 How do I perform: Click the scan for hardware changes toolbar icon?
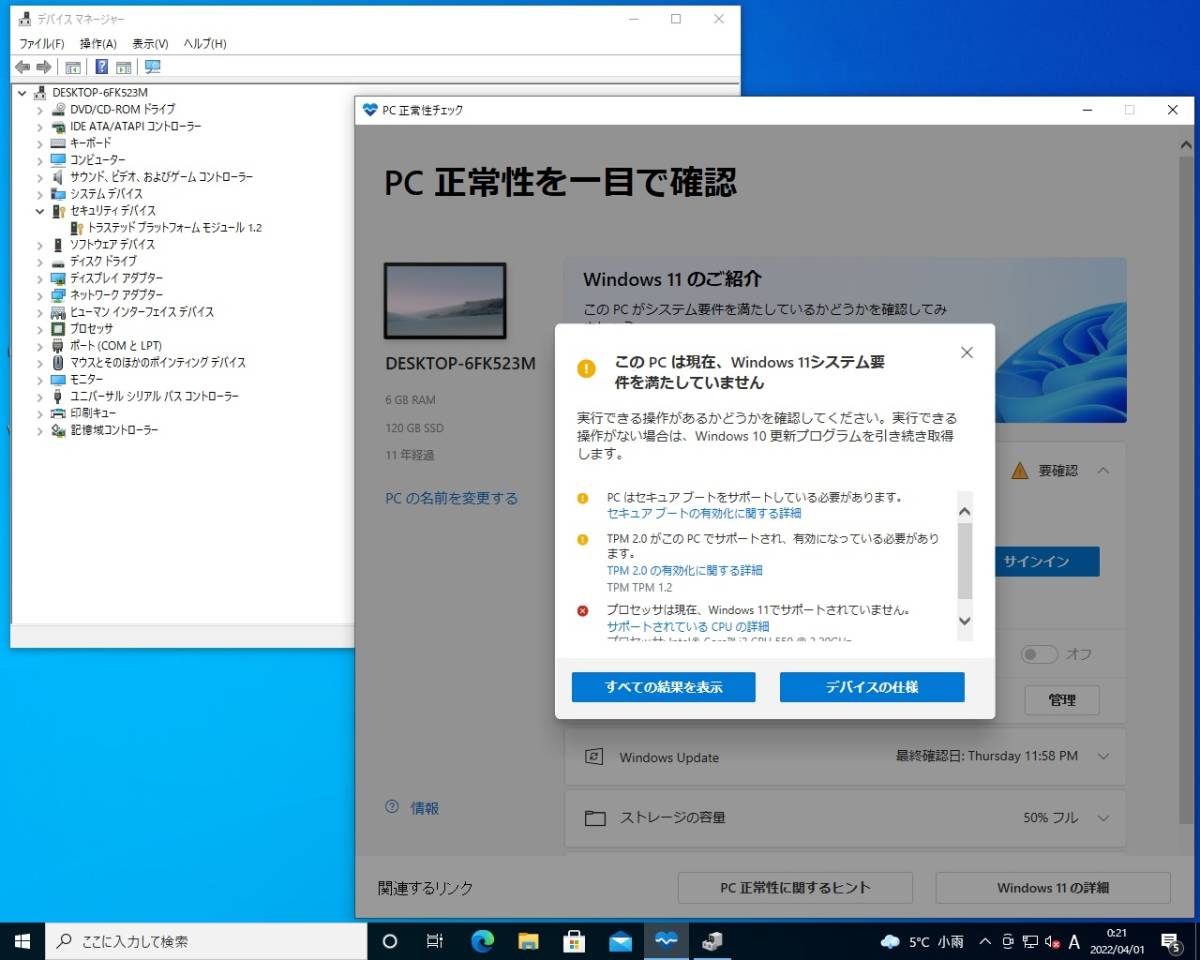coord(152,67)
